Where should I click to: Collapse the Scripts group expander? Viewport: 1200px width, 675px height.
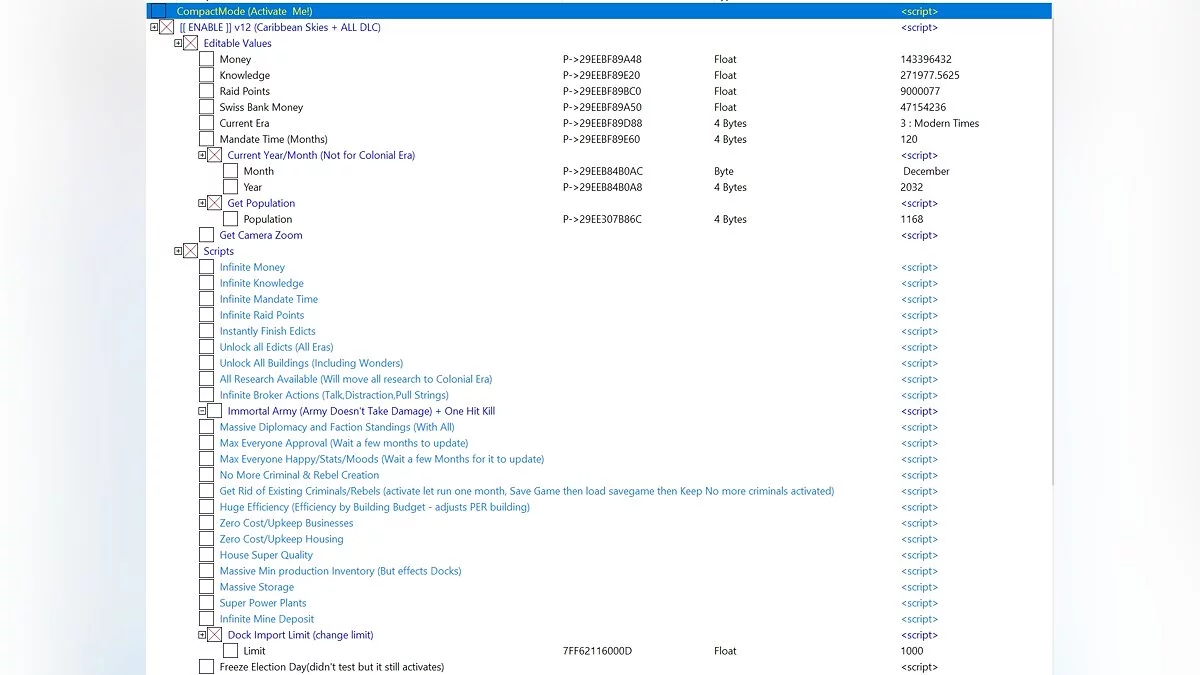click(178, 251)
